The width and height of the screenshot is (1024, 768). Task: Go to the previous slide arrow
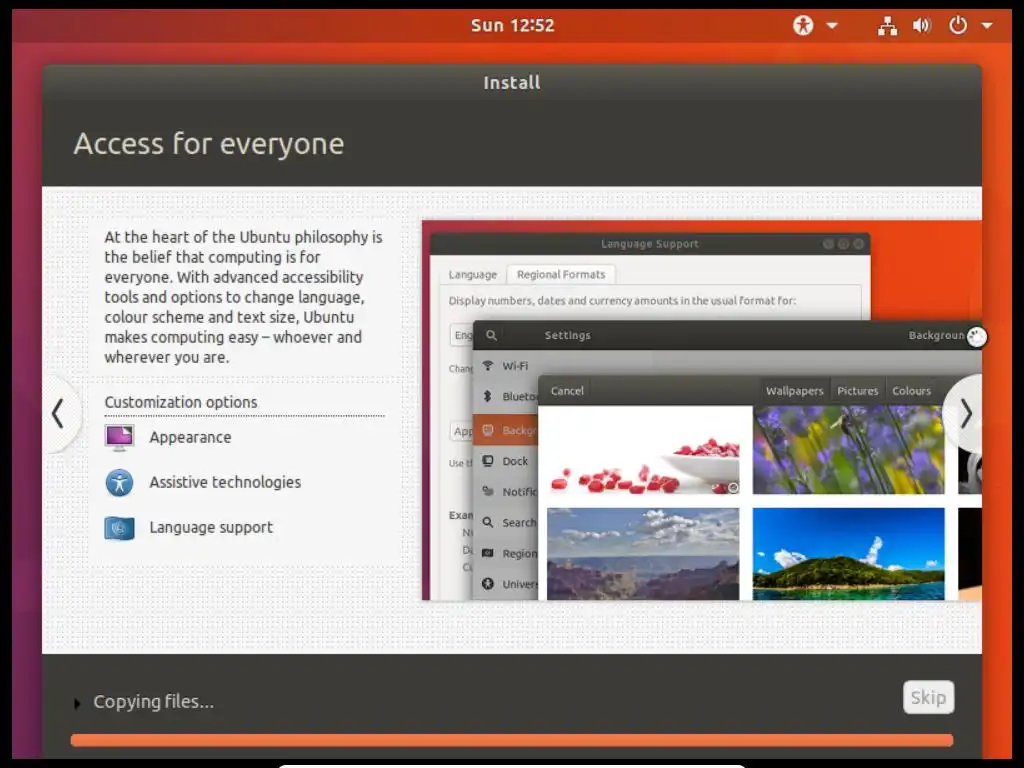(59, 413)
